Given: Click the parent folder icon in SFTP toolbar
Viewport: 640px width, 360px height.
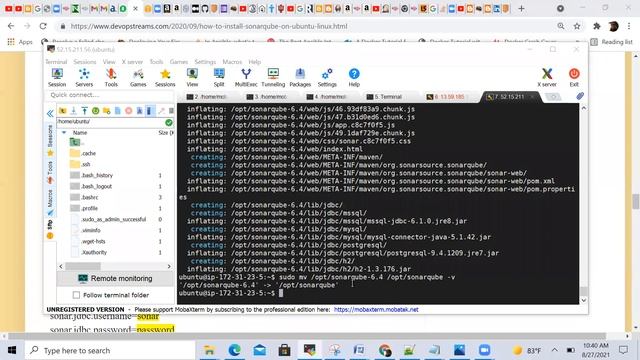Looking at the screenshot, I should [62, 111].
